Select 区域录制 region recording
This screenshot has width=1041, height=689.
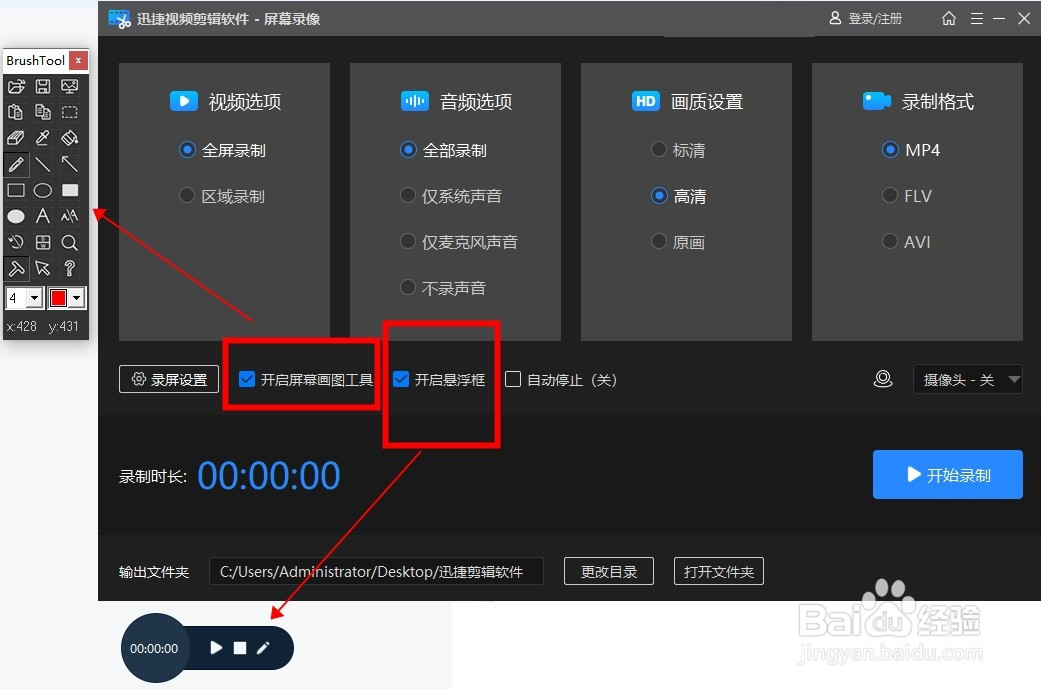(222, 196)
